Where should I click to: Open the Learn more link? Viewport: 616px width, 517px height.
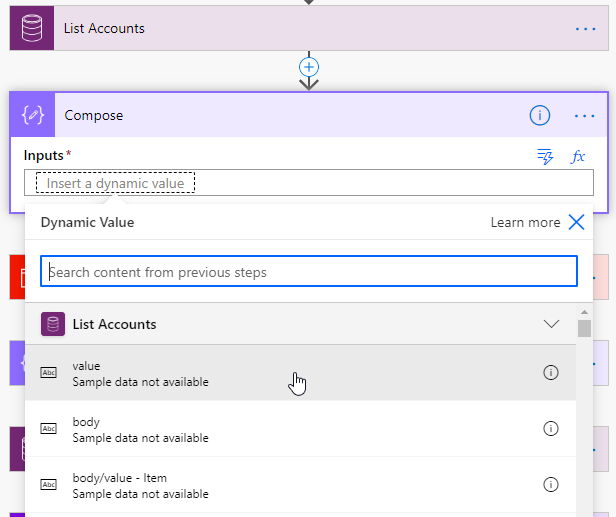(525, 222)
